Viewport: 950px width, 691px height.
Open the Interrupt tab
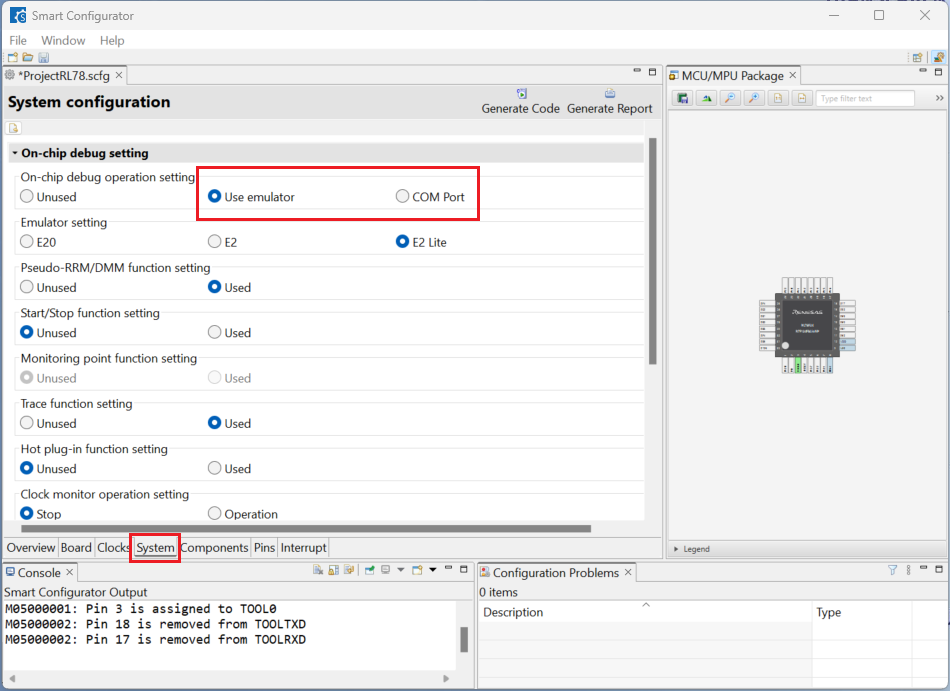point(304,547)
